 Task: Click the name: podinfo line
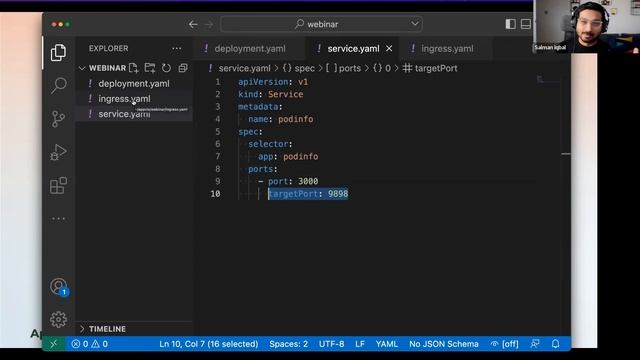pos(281,119)
